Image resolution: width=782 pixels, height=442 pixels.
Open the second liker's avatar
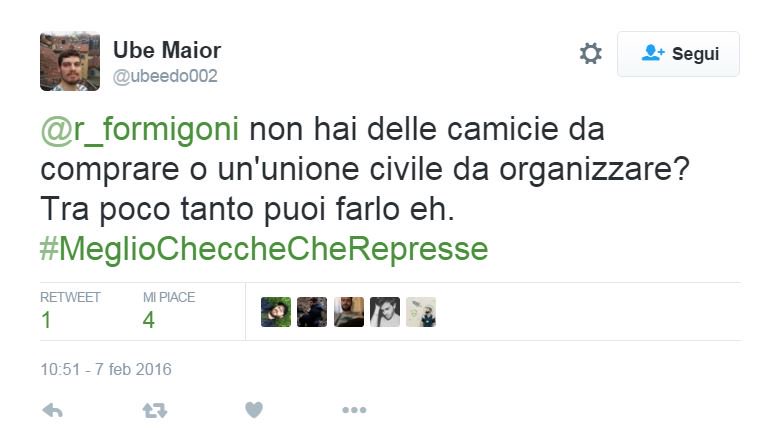point(312,312)
